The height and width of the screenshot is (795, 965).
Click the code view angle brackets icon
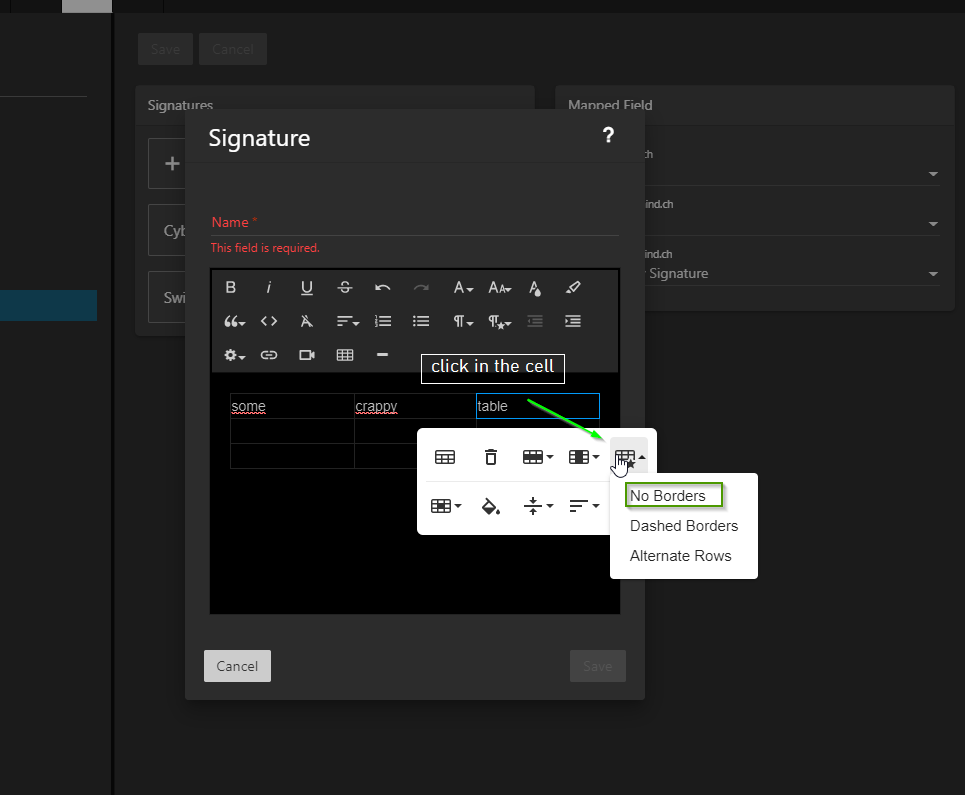pos(269,321)
